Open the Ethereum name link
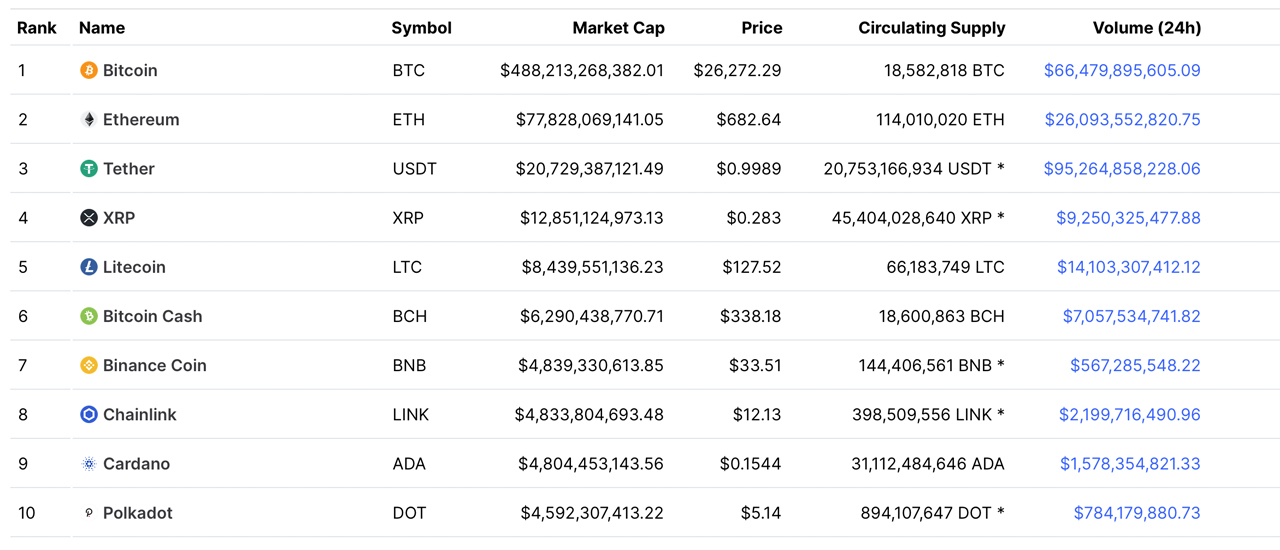 point(141,120)
